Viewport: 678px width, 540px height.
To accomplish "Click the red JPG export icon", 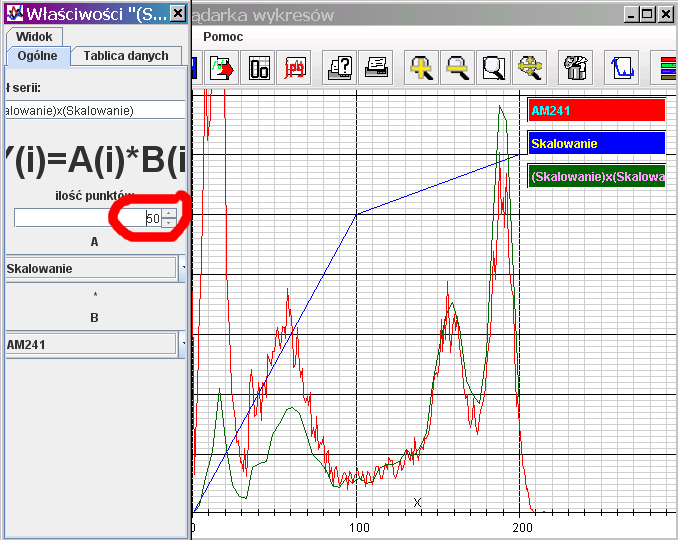I will pos(295,68).
